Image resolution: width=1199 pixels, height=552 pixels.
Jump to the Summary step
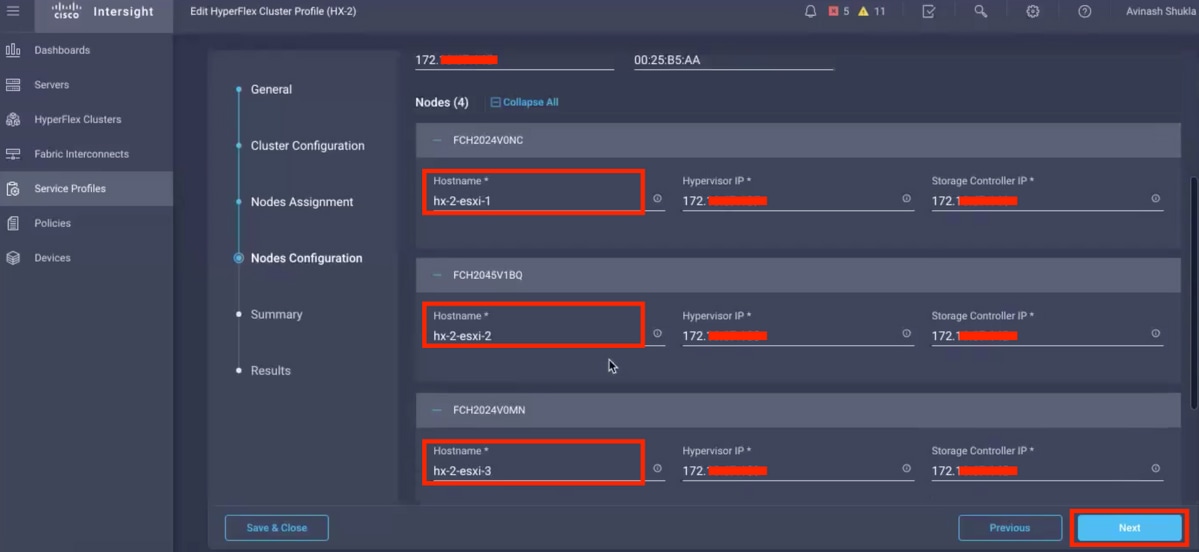click(x=276, y=314)
